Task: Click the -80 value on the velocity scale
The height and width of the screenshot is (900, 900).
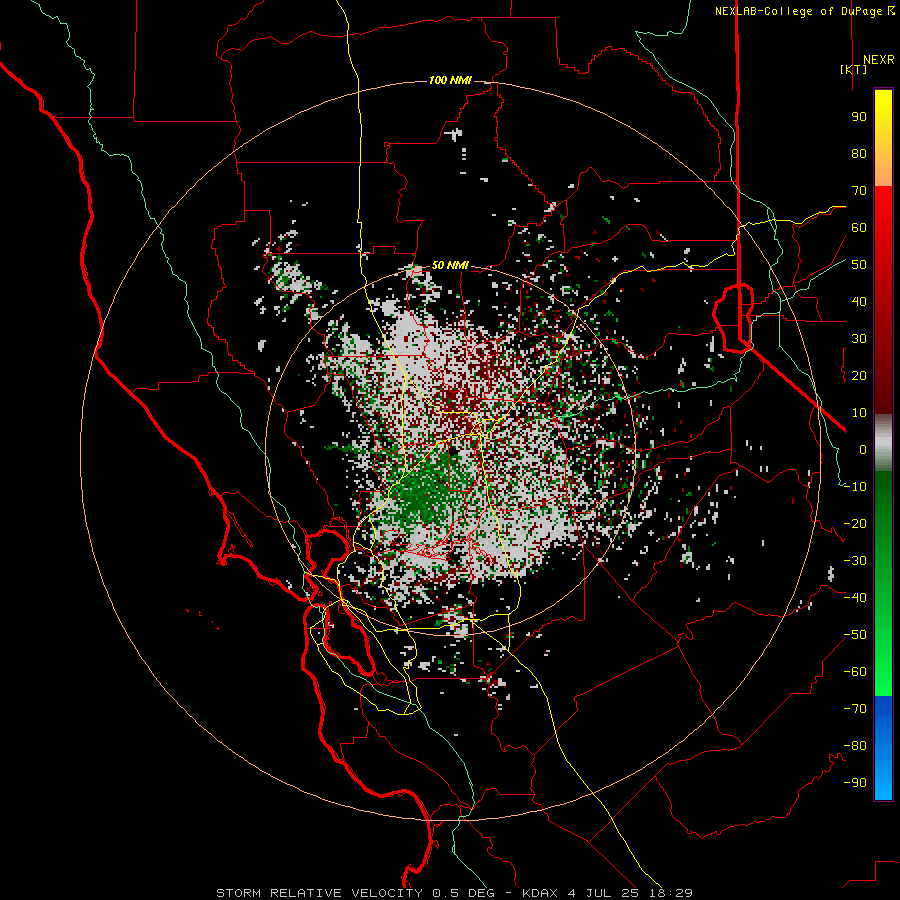Action: (855, 746)
